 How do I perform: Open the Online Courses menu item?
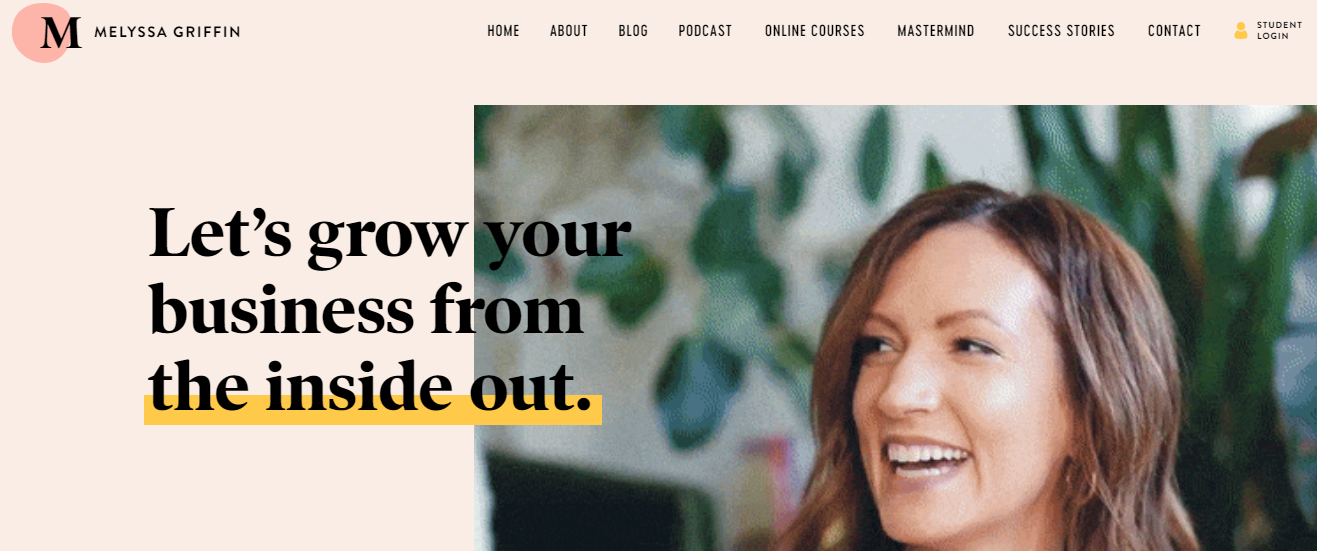pyautogui.click(x=815, y=31)
